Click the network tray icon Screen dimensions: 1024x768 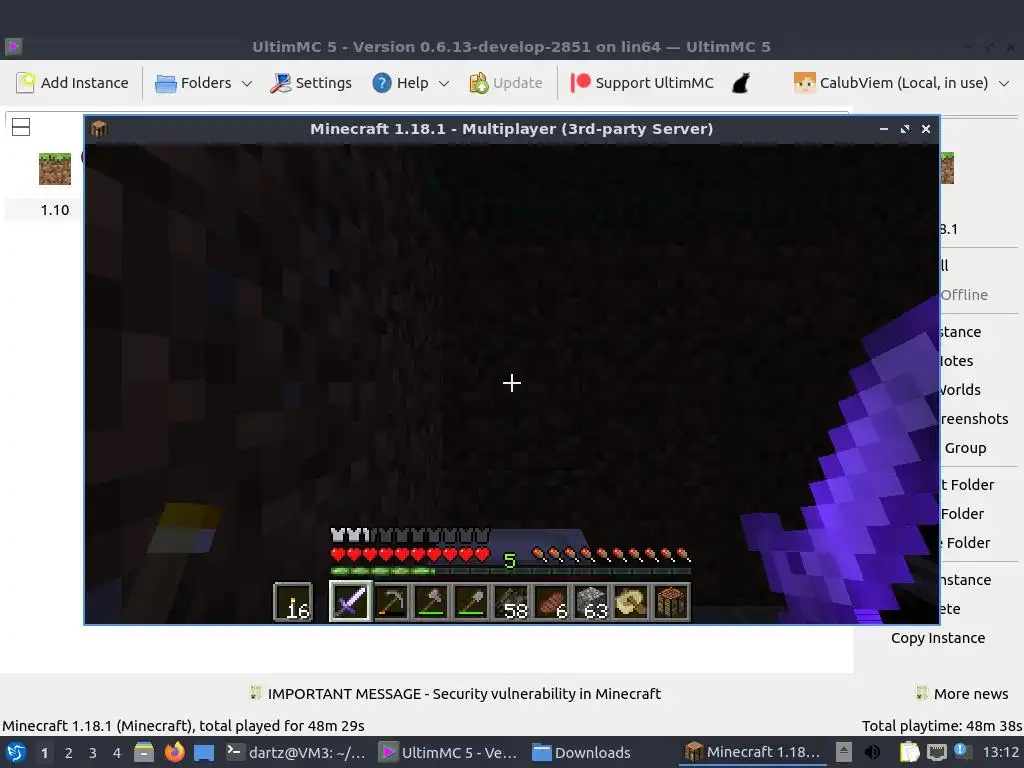(936, 752)
